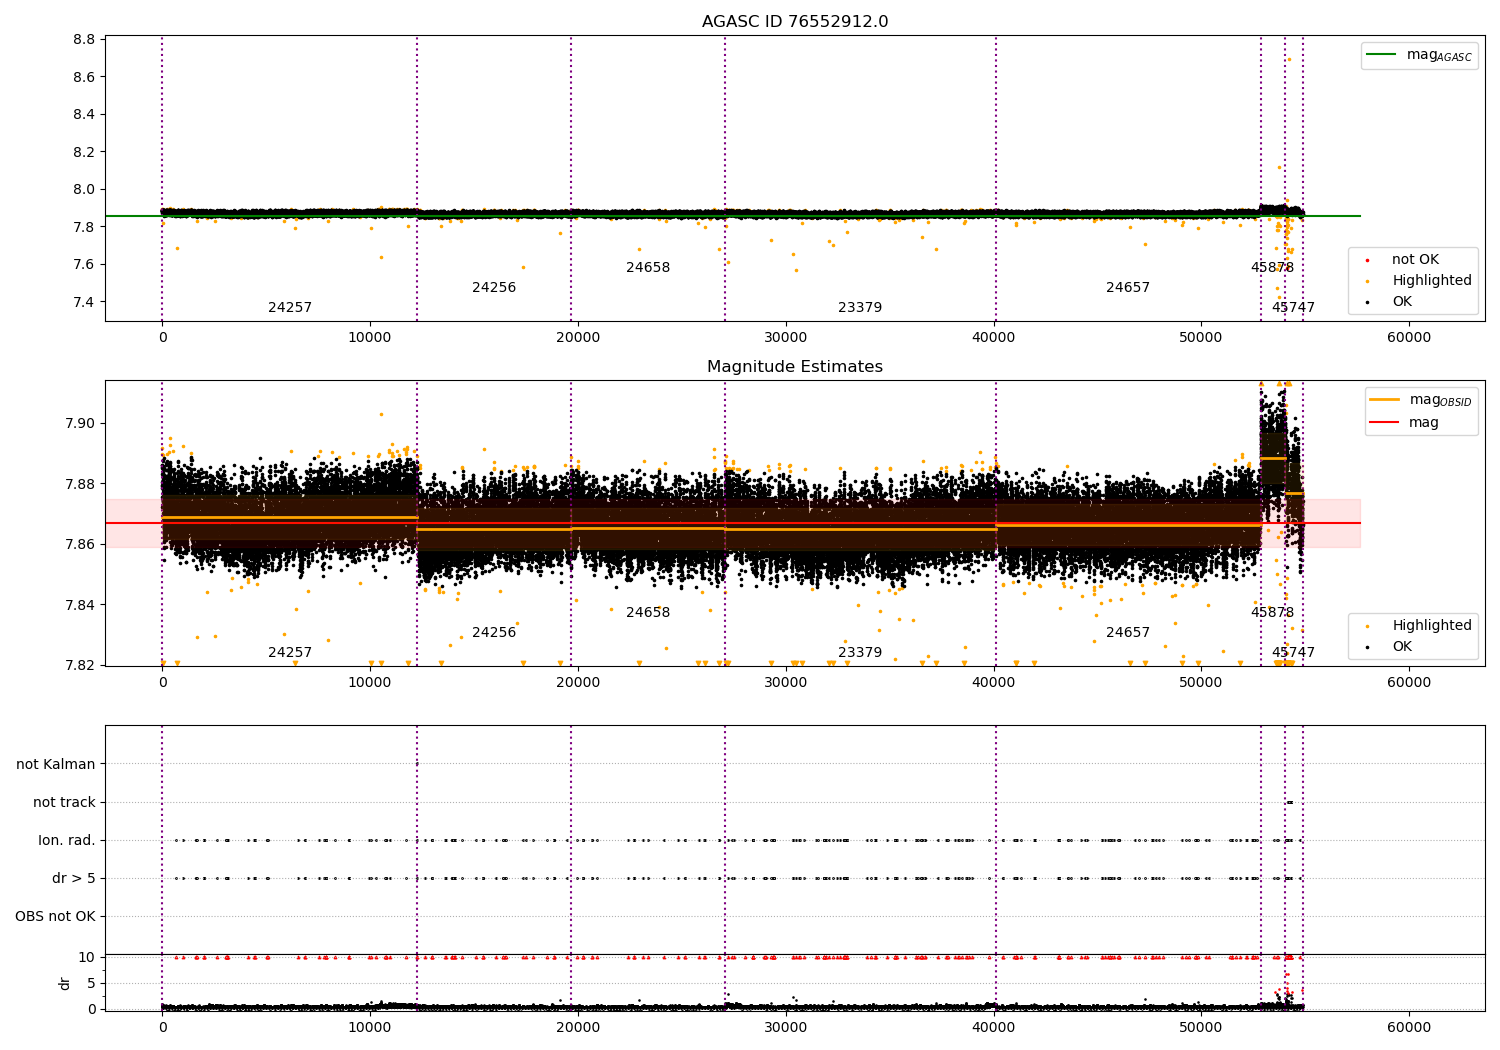Click the green line sample in the legend

click(x=1383, y=55)
